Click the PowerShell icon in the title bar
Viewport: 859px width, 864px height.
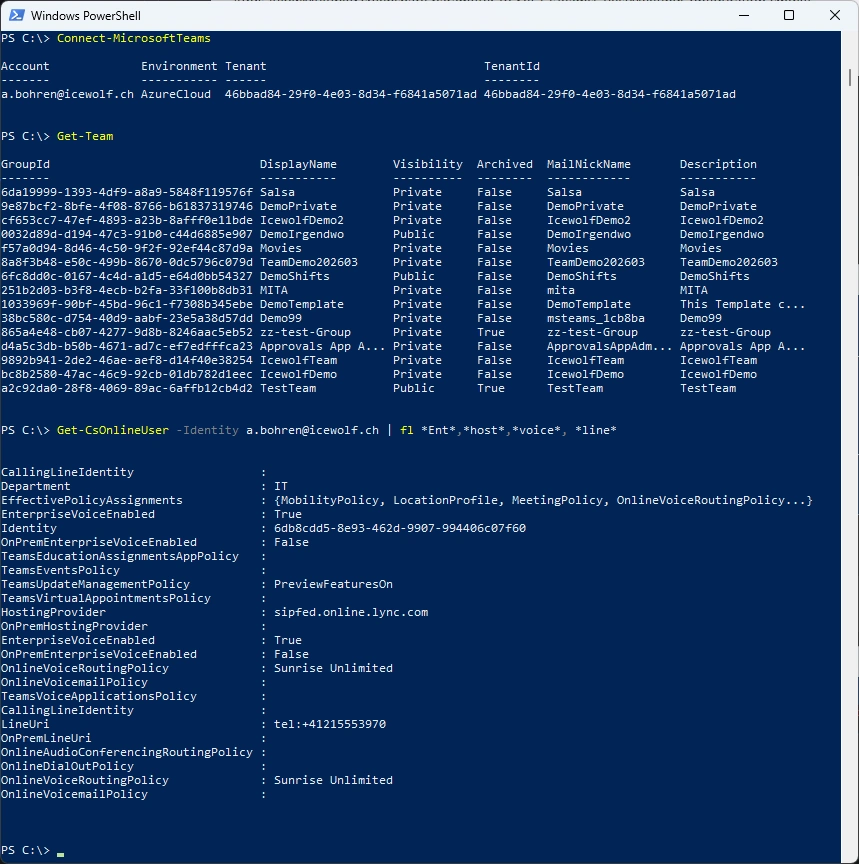coord(16,15)
